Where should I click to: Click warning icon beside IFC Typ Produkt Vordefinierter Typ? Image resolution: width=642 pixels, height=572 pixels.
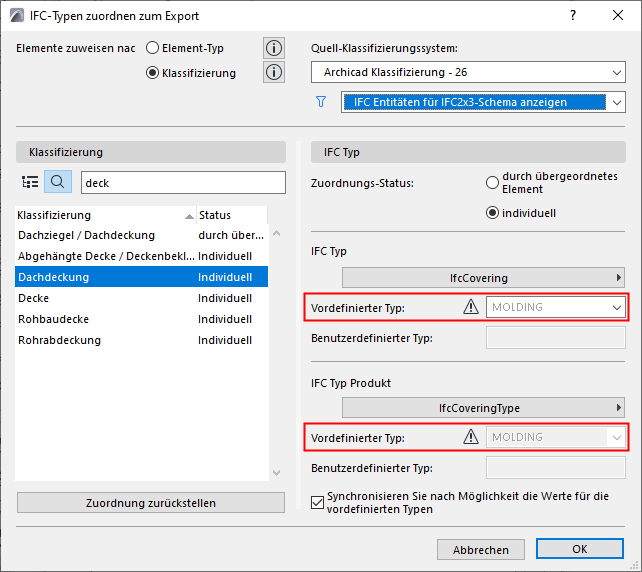coord(471,437)
